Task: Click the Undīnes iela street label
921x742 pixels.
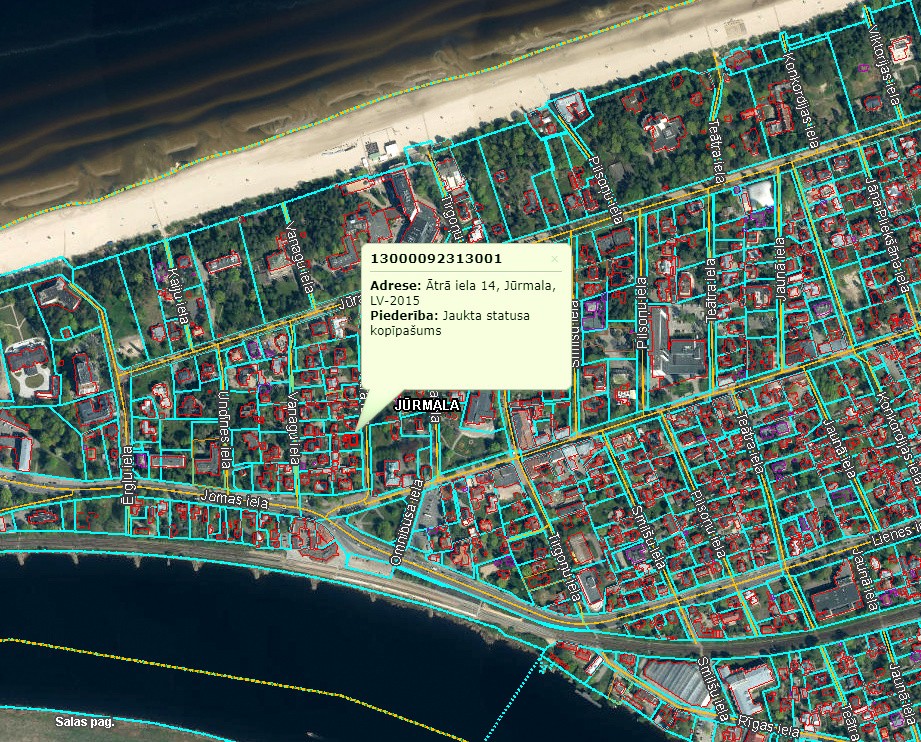Action: (x=225, y=430)
